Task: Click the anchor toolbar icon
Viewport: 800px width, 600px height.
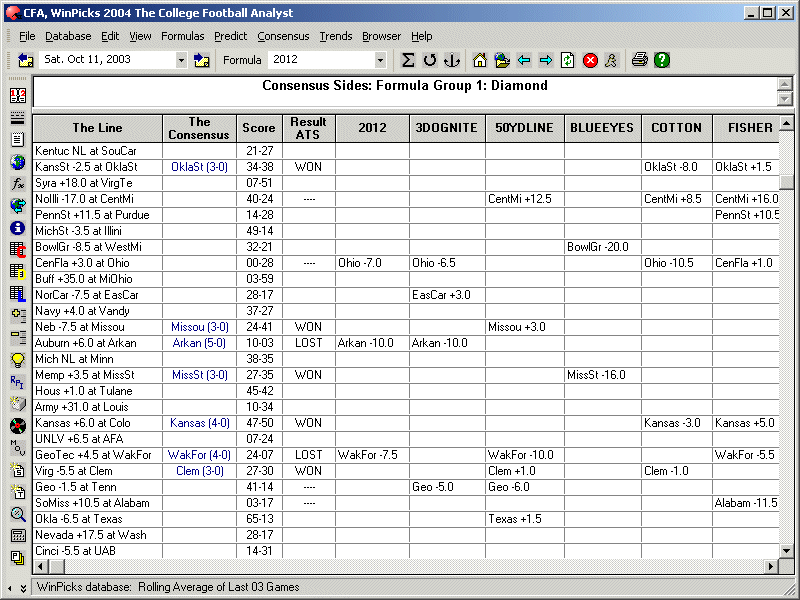Action: [x=452, y=60]
